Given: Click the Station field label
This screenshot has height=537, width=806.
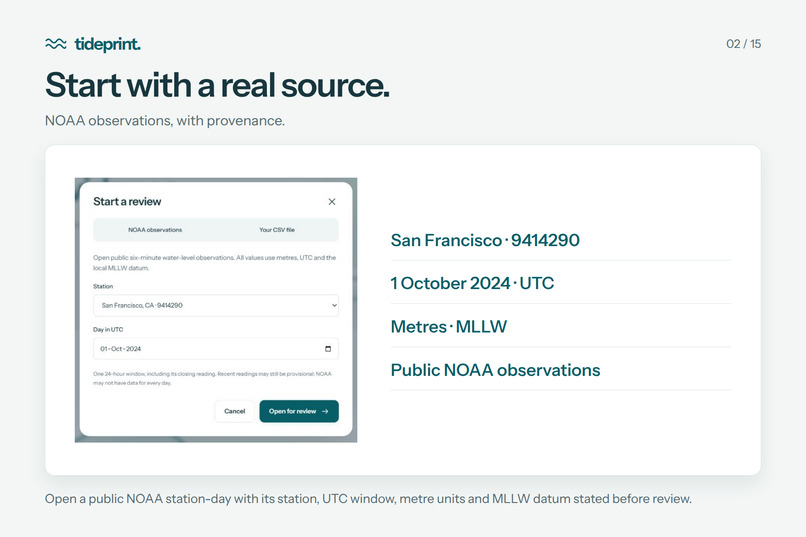Looking at the screenshot, I should pos(103,286).
